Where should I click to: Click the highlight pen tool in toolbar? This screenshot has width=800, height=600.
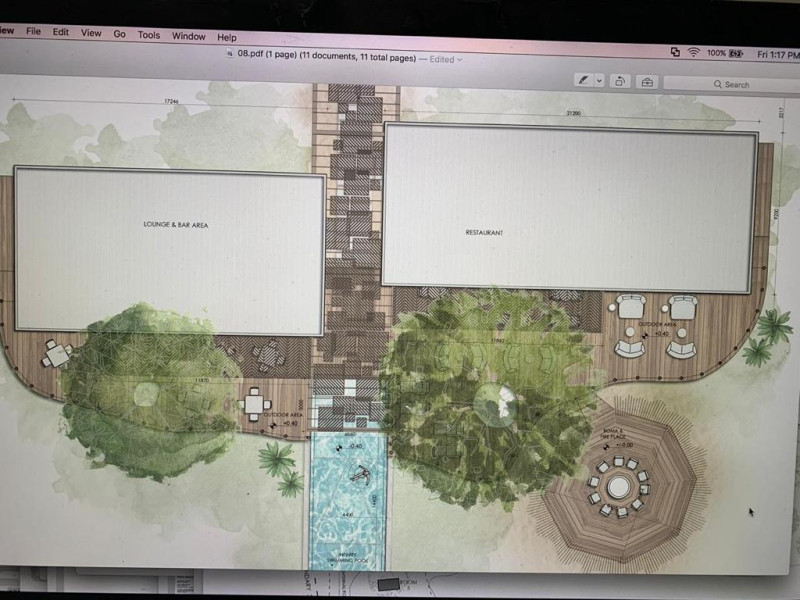pos(585,81)
